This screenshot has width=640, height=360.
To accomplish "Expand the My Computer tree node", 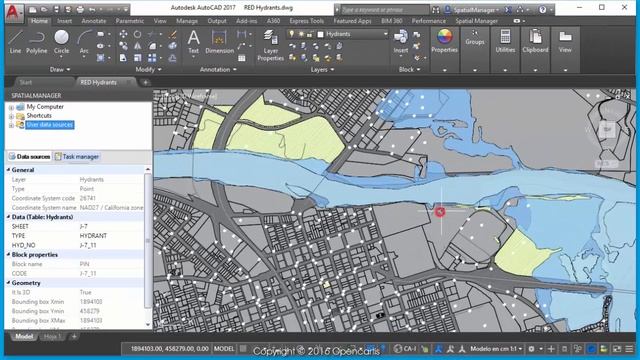I will 11,107.
